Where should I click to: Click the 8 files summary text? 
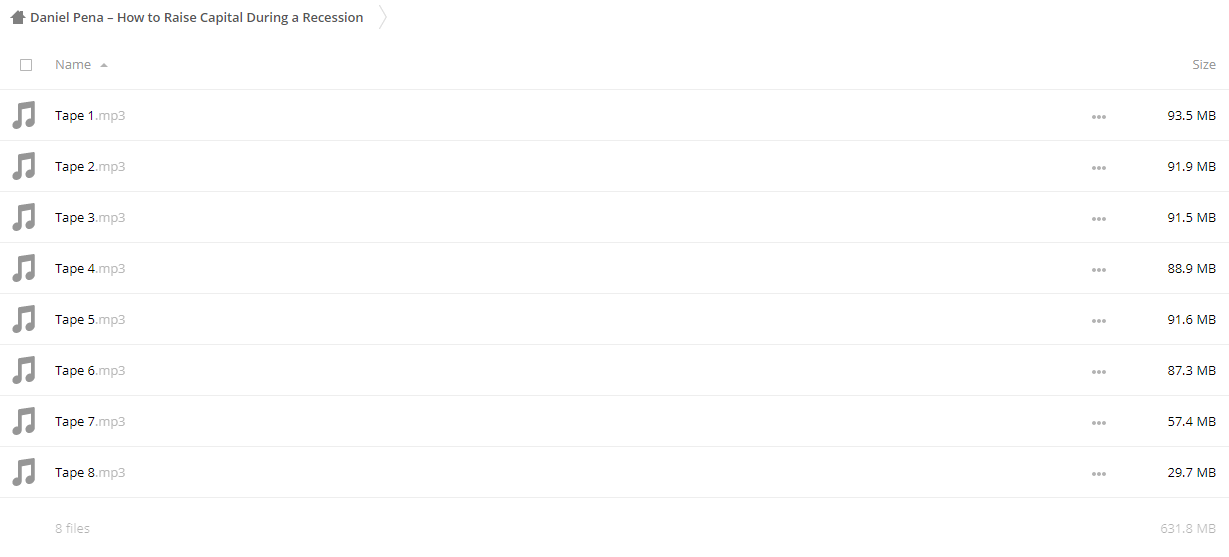tap(72, 528)
